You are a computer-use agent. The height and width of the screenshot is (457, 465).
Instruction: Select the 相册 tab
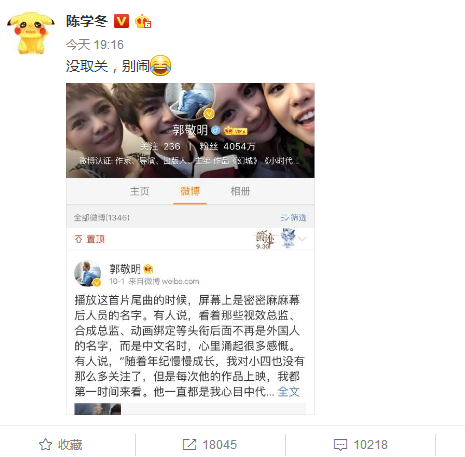tap(240, 191)
